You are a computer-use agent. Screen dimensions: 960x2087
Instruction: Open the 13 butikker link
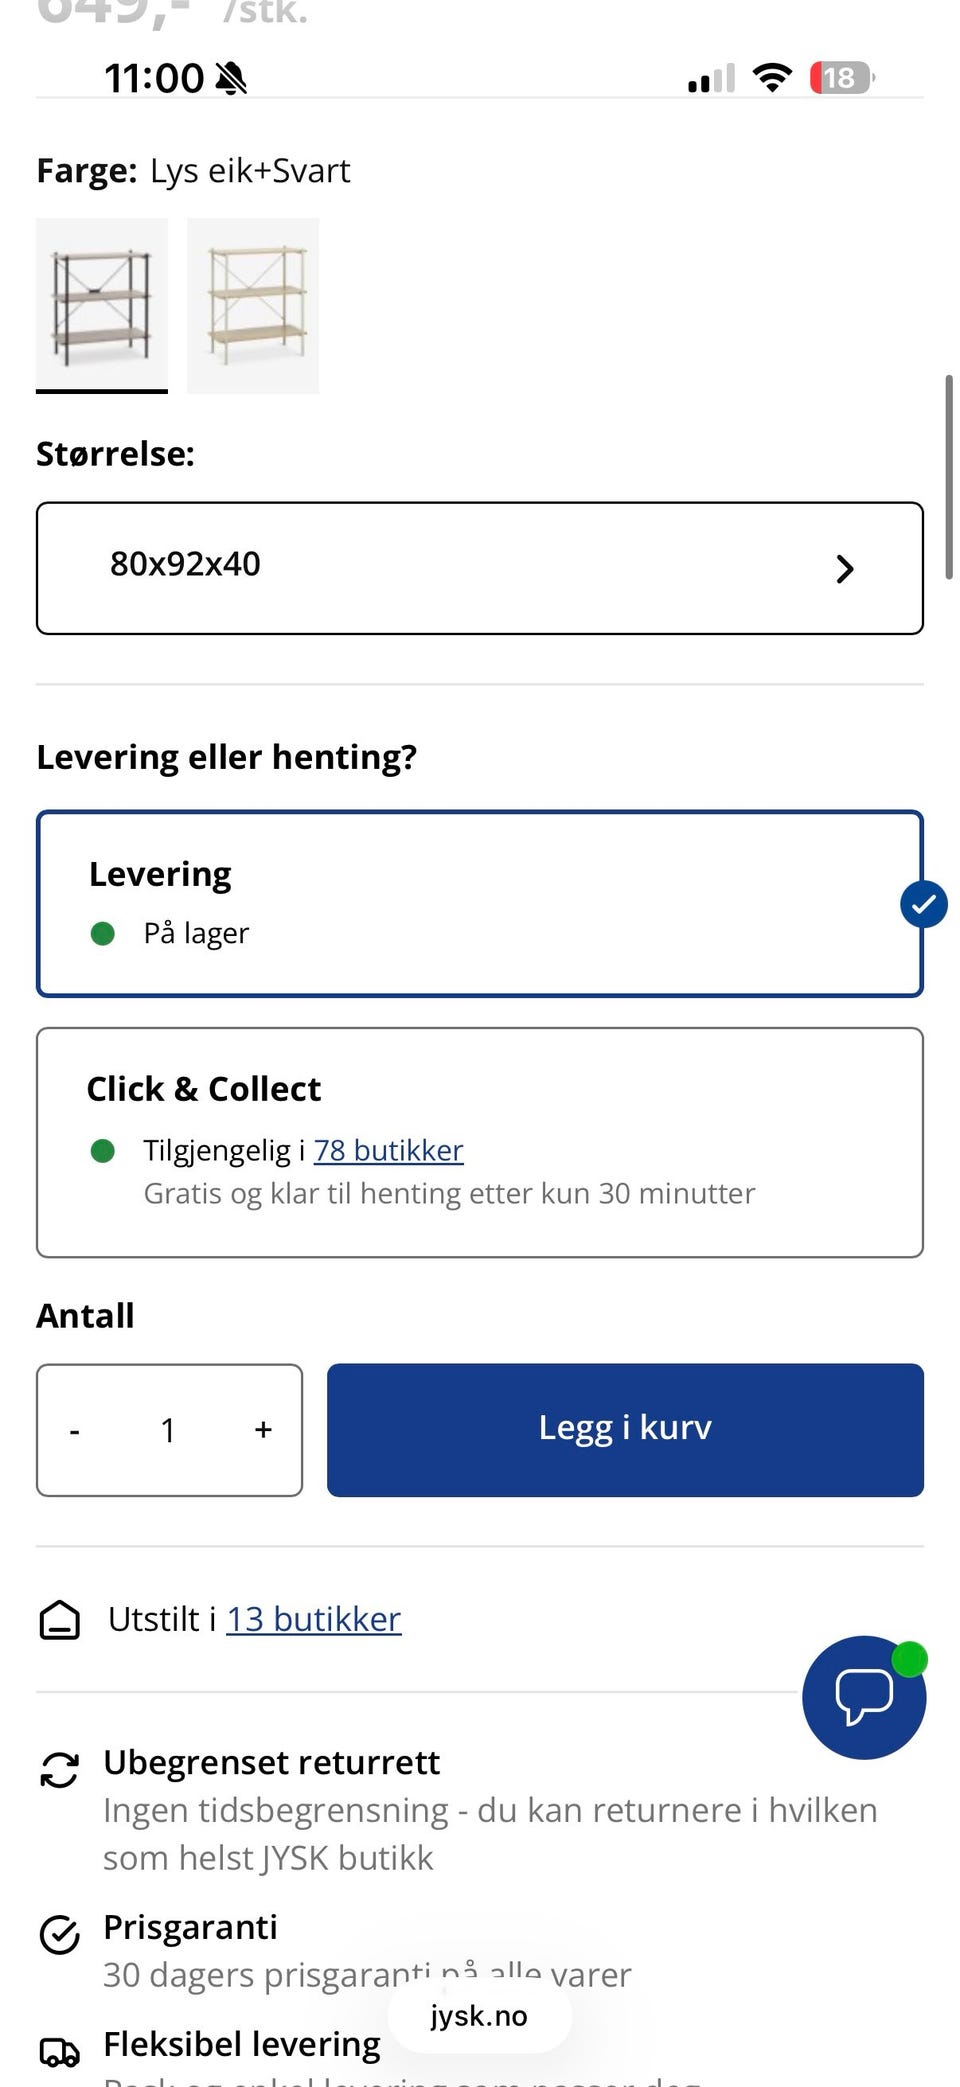[314, 1619]
